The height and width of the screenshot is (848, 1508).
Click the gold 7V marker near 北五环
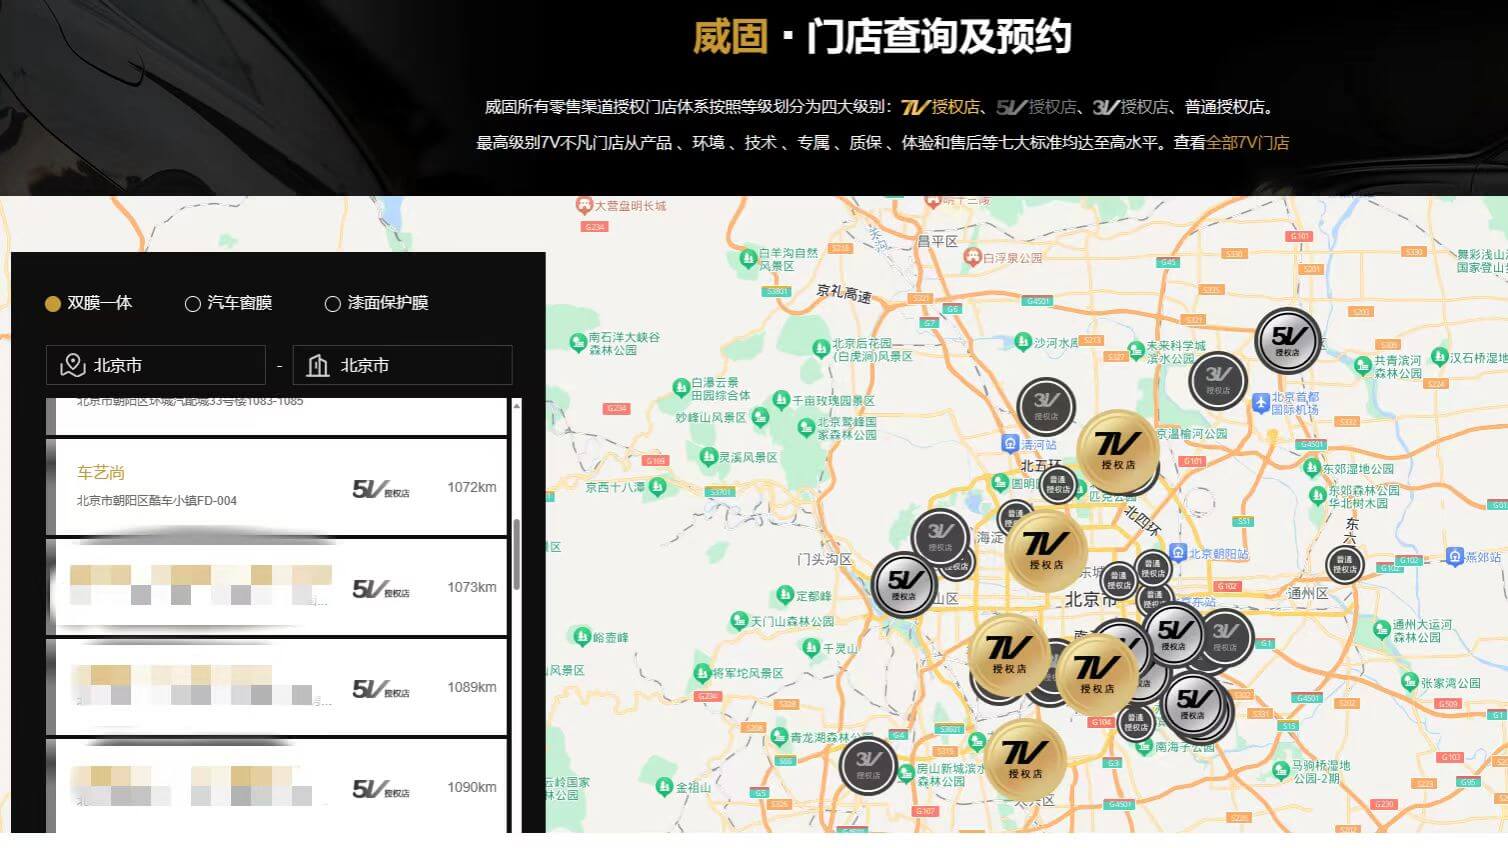(x=1117, y=451)
